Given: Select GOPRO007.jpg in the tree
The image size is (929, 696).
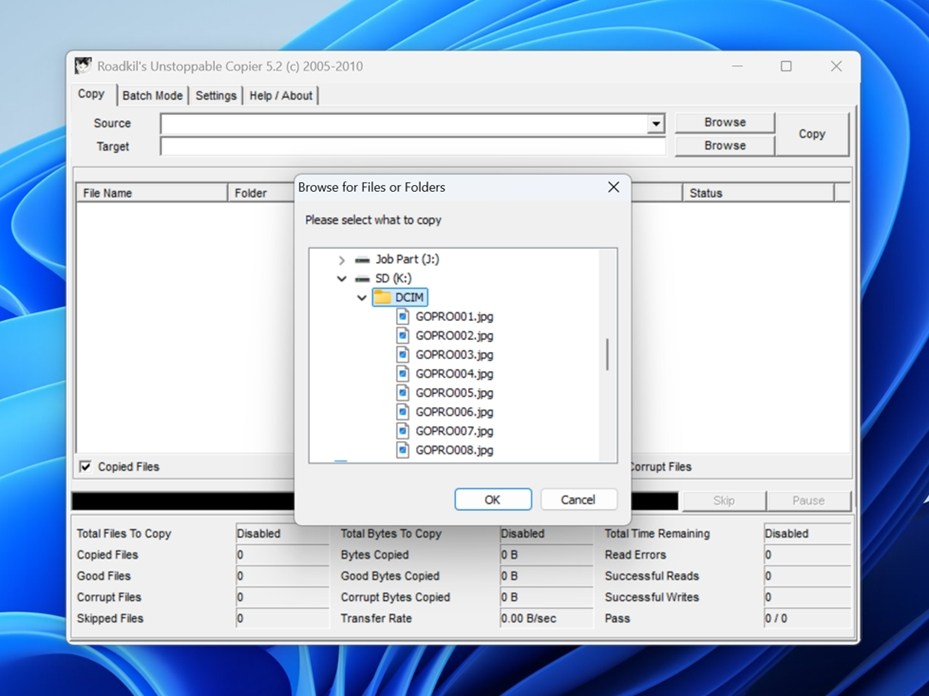Looking at the screenshot, I should pyautogui.click(x=454, y=431).
